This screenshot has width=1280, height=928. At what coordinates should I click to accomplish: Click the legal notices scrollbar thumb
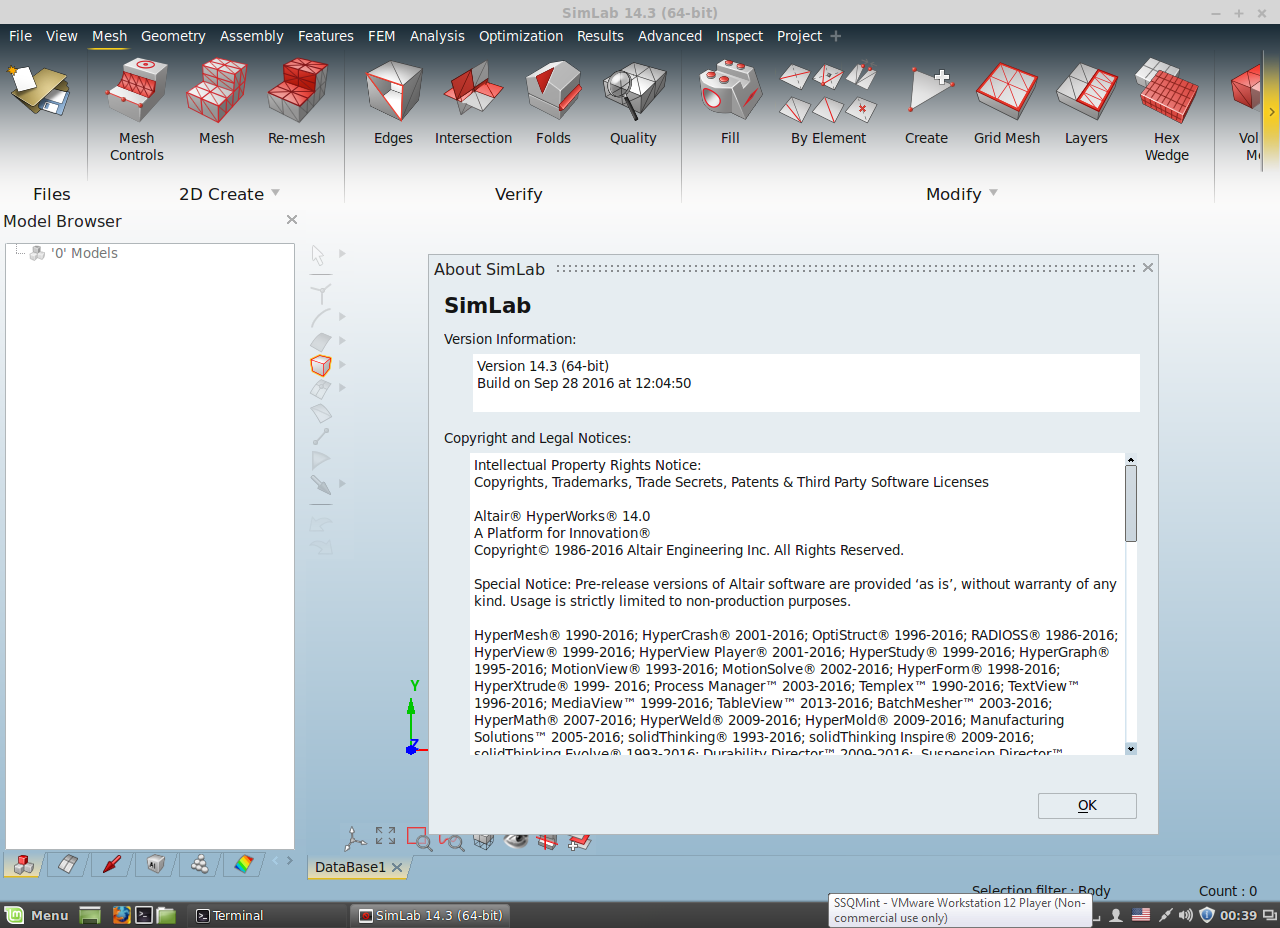(x=1131, y=504)
